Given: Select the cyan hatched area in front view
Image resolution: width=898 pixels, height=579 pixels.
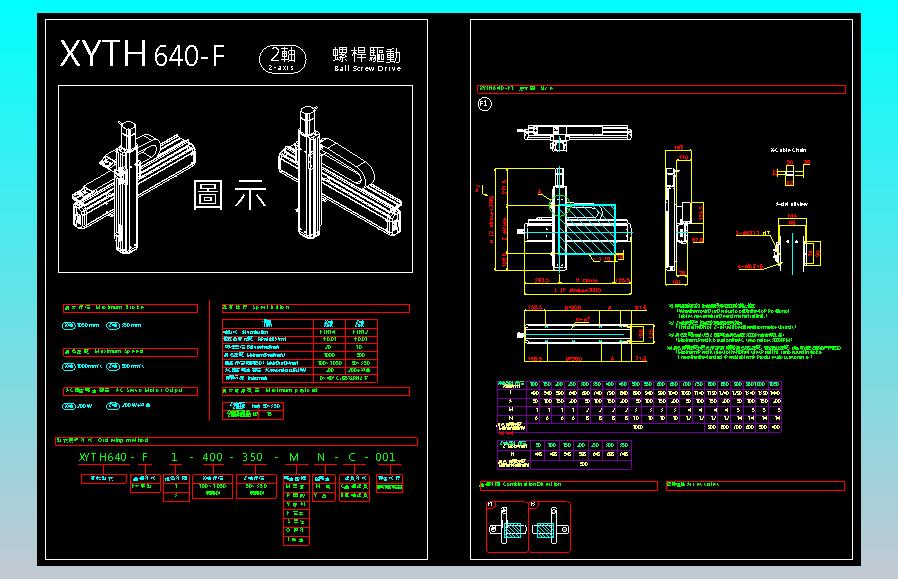Looking at the screenshot, I should 586,229.
